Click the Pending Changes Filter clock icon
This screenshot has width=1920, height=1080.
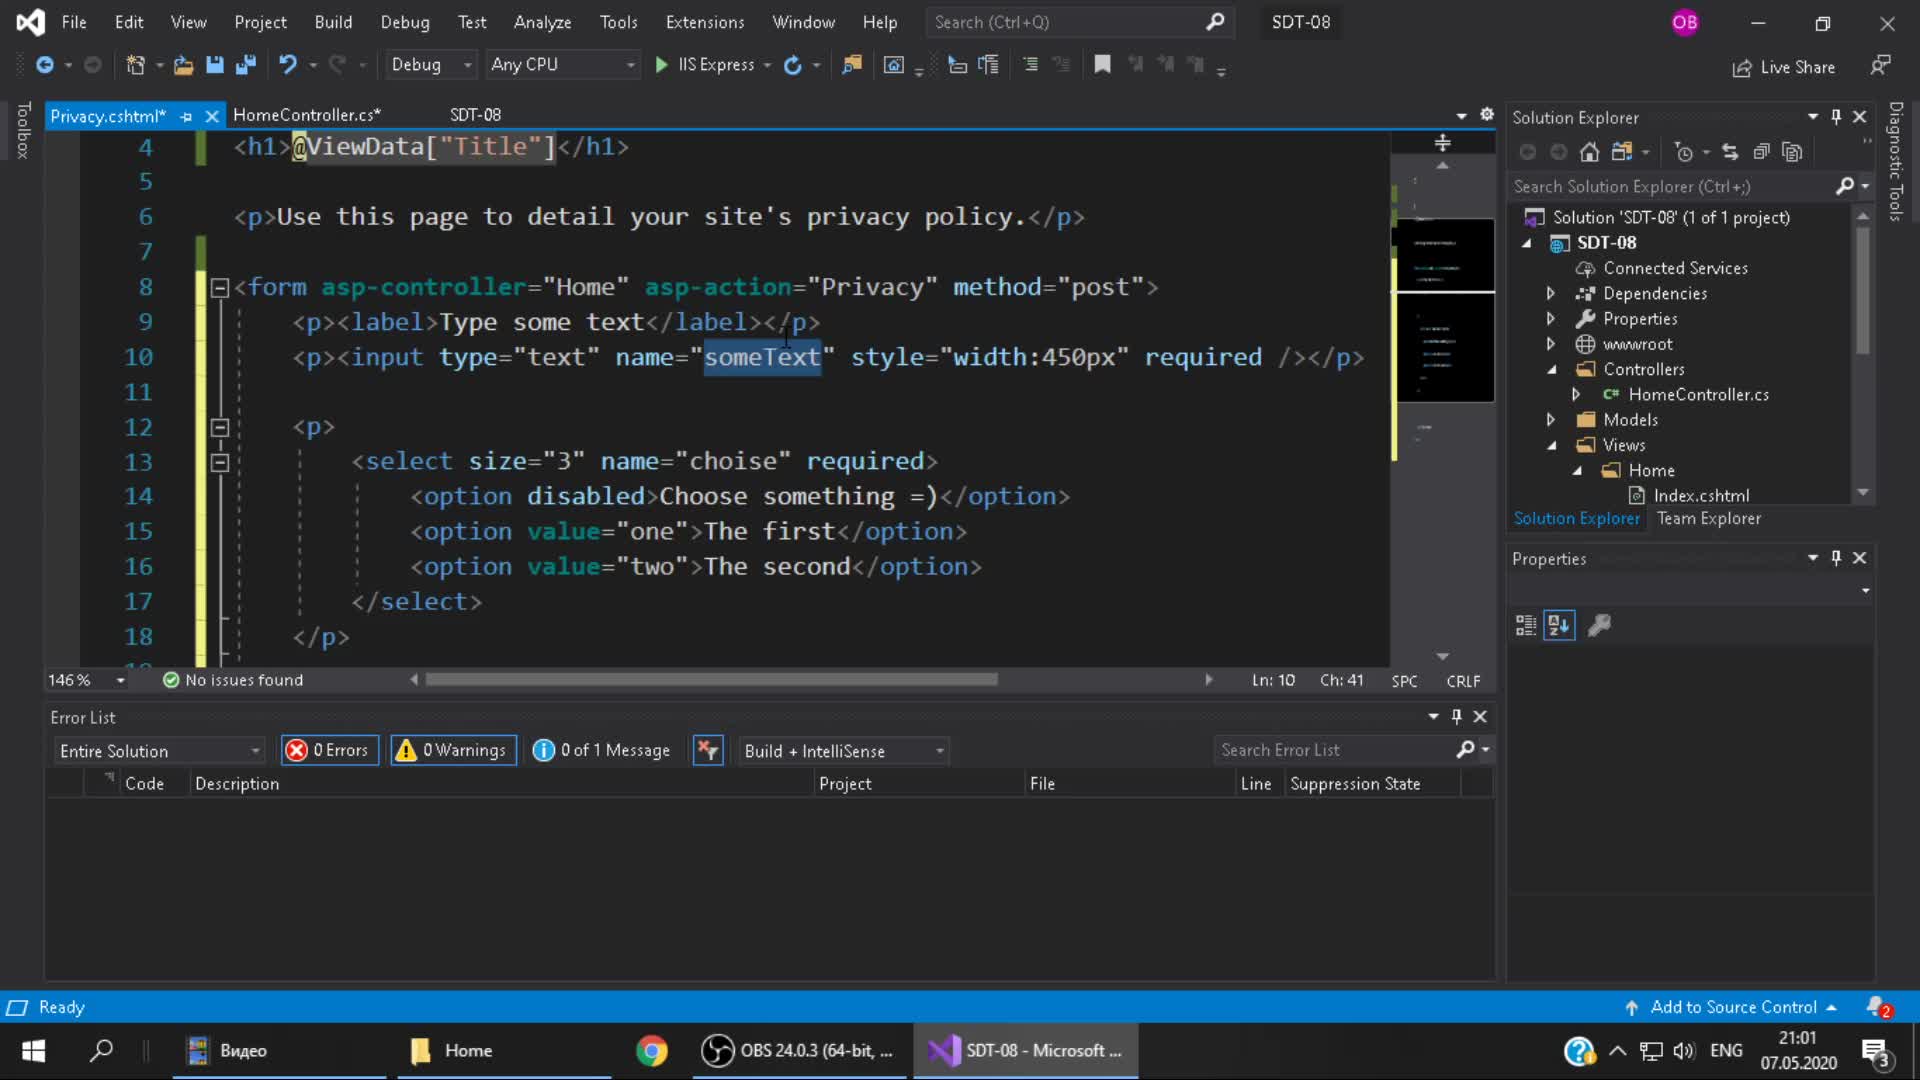coord(1684,152)
